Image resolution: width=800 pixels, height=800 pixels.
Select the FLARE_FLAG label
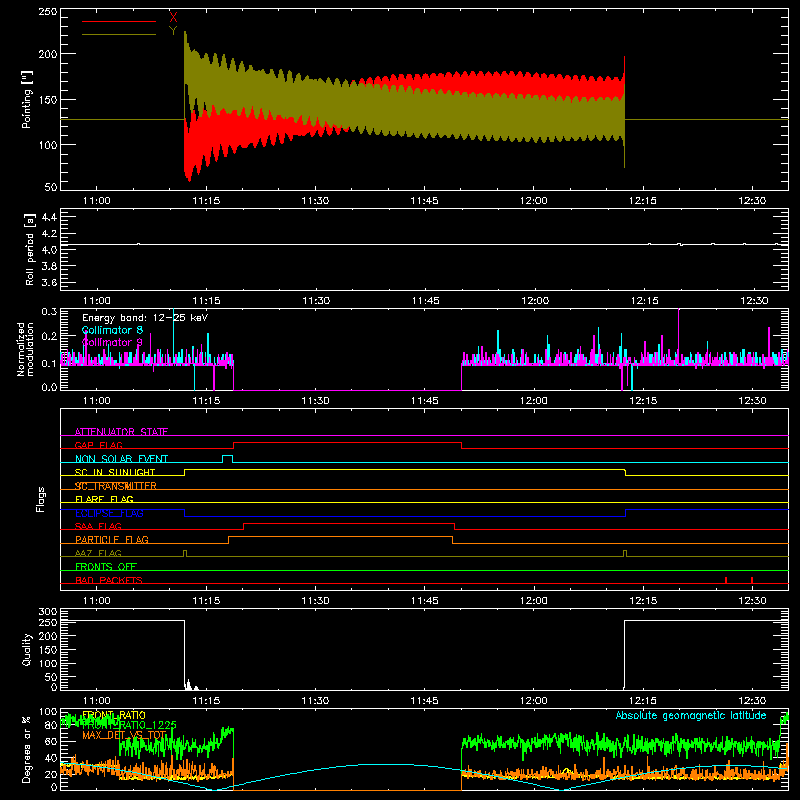pyautogui.click(x=104, y=499)
